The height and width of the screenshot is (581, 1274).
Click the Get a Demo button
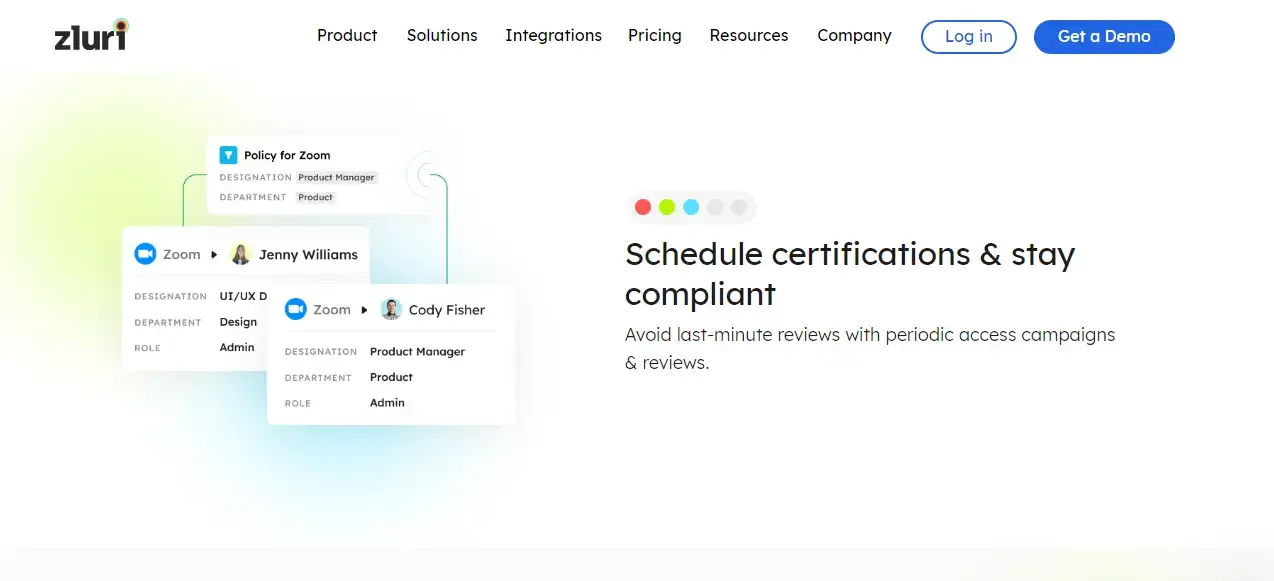click(x=1104, y=37)
